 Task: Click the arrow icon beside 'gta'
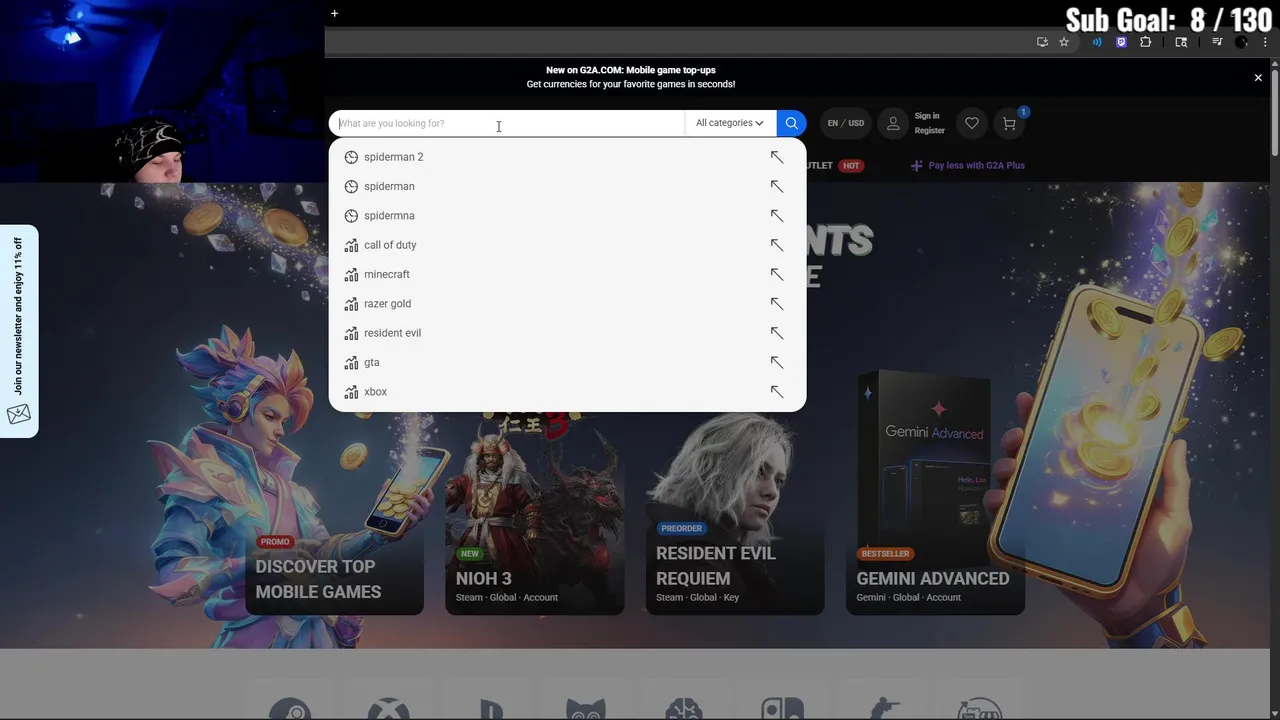pos(776,362)
